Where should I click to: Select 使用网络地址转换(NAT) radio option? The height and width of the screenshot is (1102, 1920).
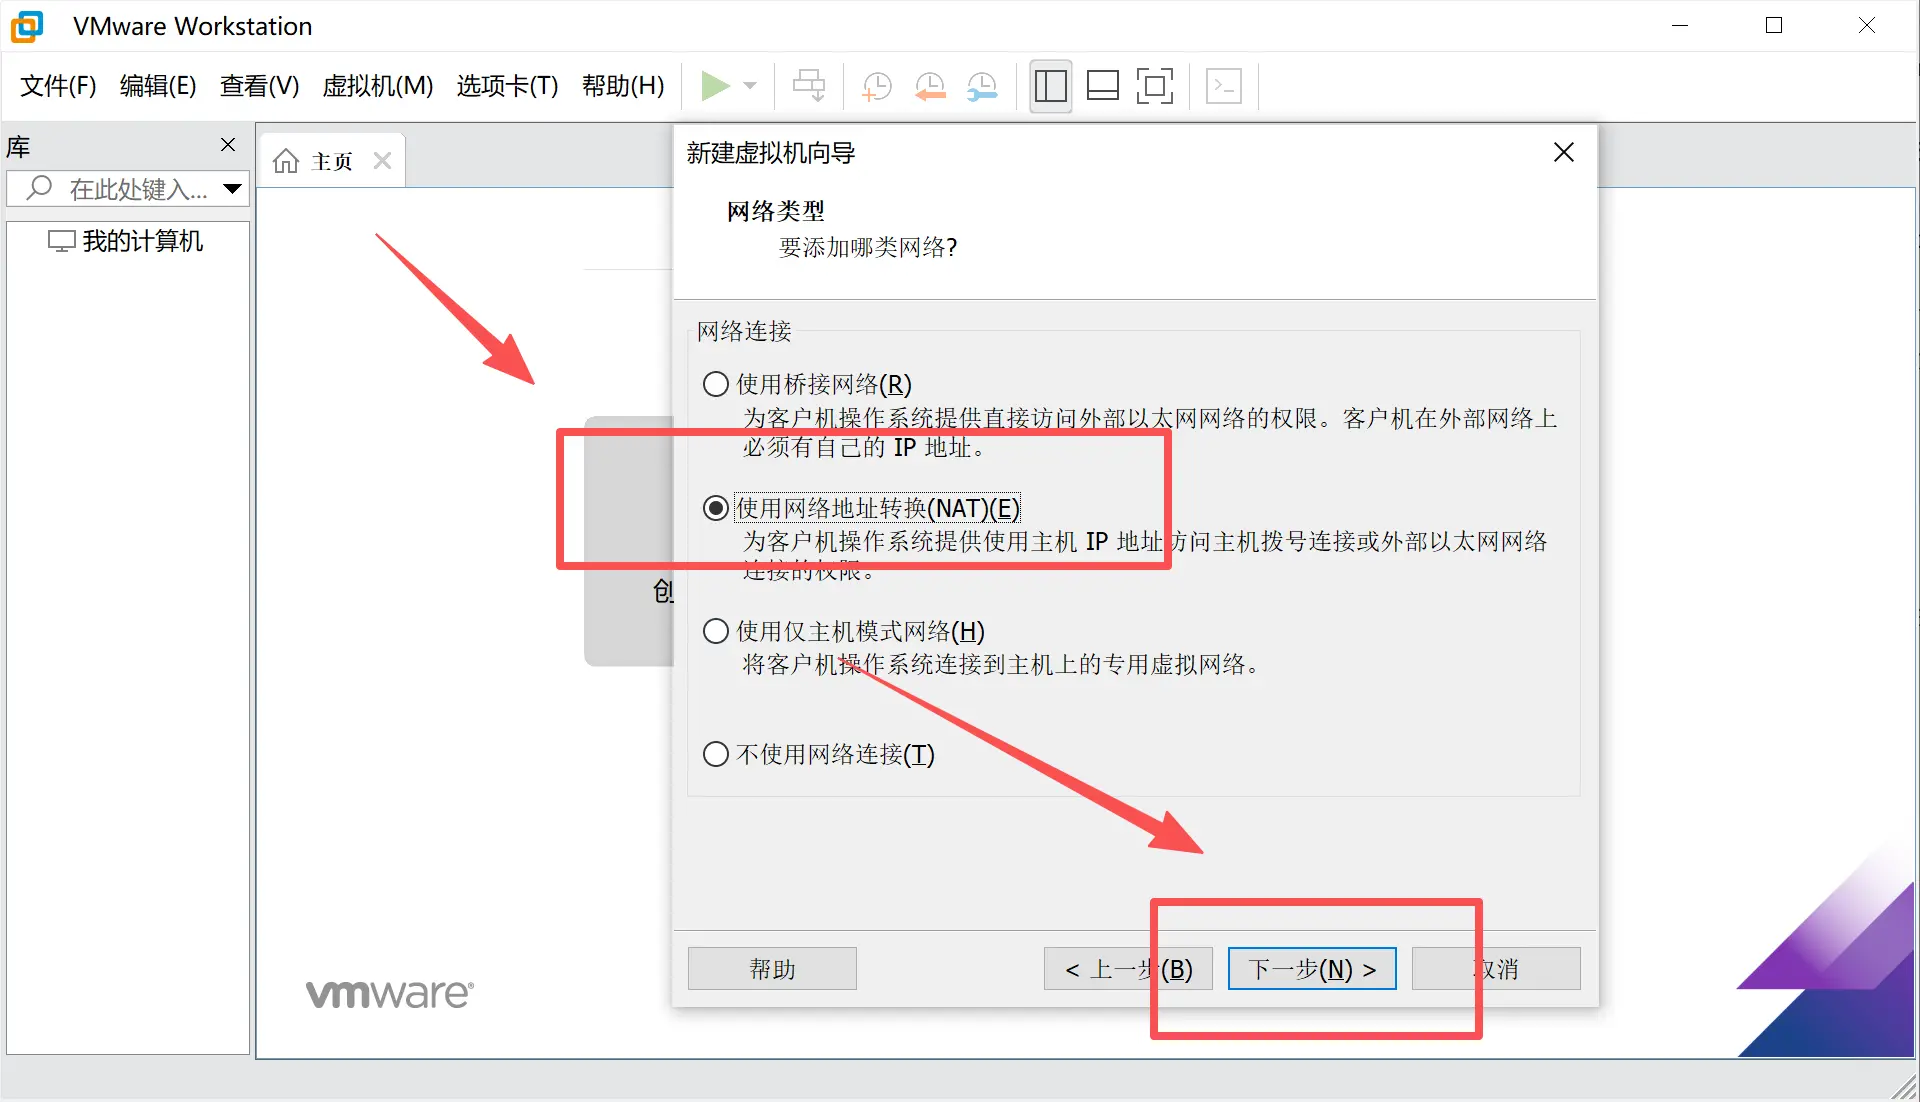716,508
